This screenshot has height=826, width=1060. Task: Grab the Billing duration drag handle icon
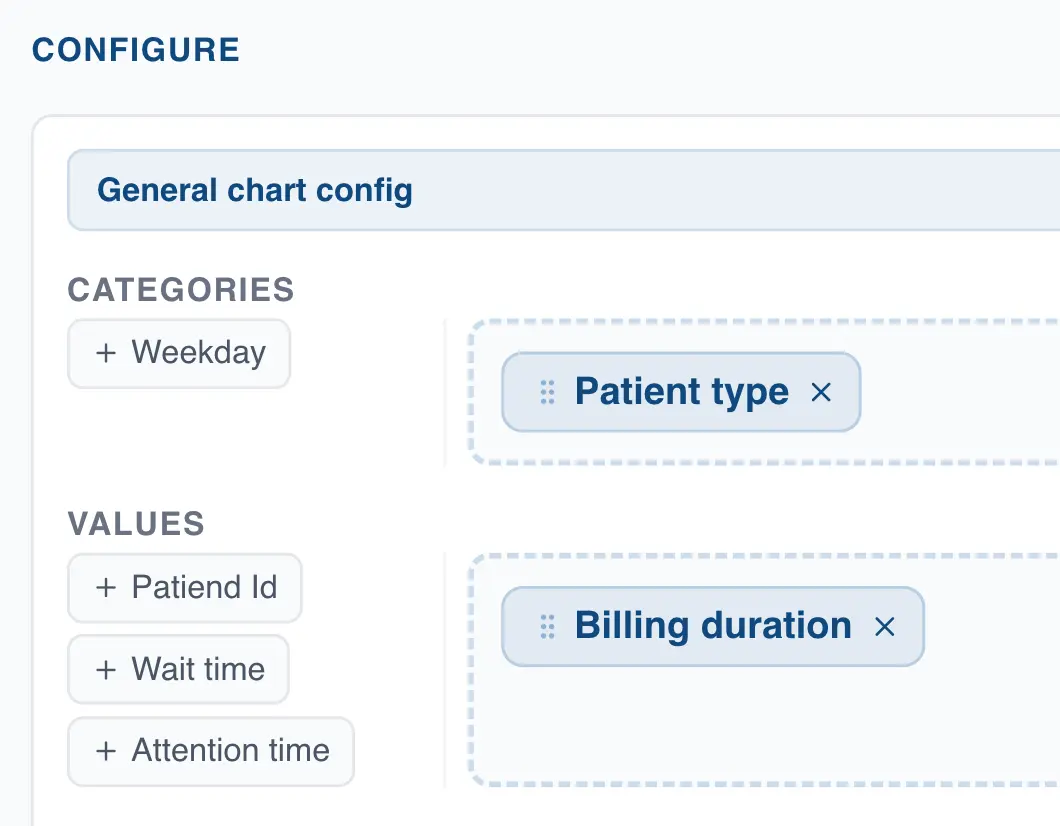pyautogui.click(x=546, y=626)
